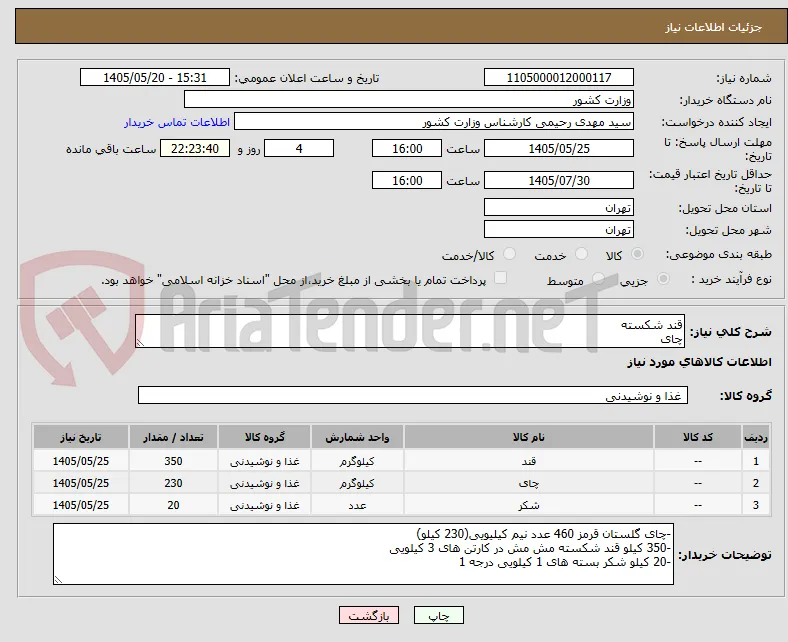Click the تعداد / مقدار column header

point(173,437)
